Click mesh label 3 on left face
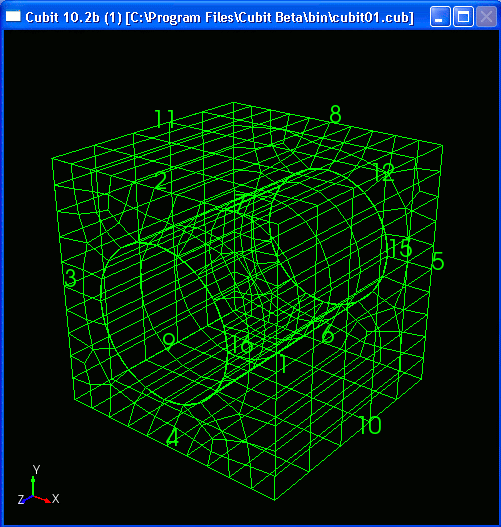Screen dimensions: 501x527 [70, 278]
